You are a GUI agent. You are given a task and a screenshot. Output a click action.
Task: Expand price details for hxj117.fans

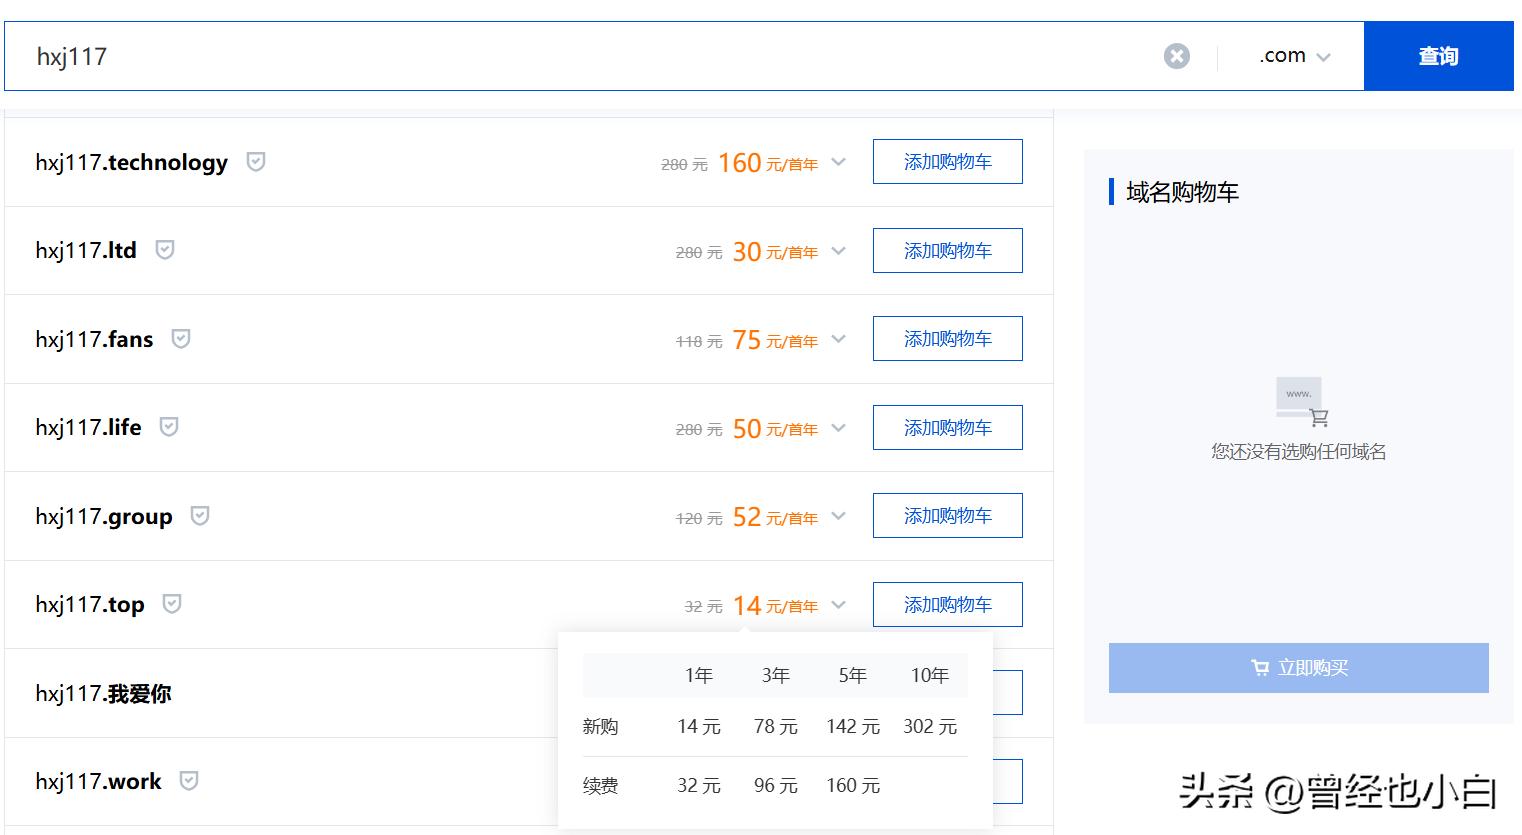click(x=839, y=339)
